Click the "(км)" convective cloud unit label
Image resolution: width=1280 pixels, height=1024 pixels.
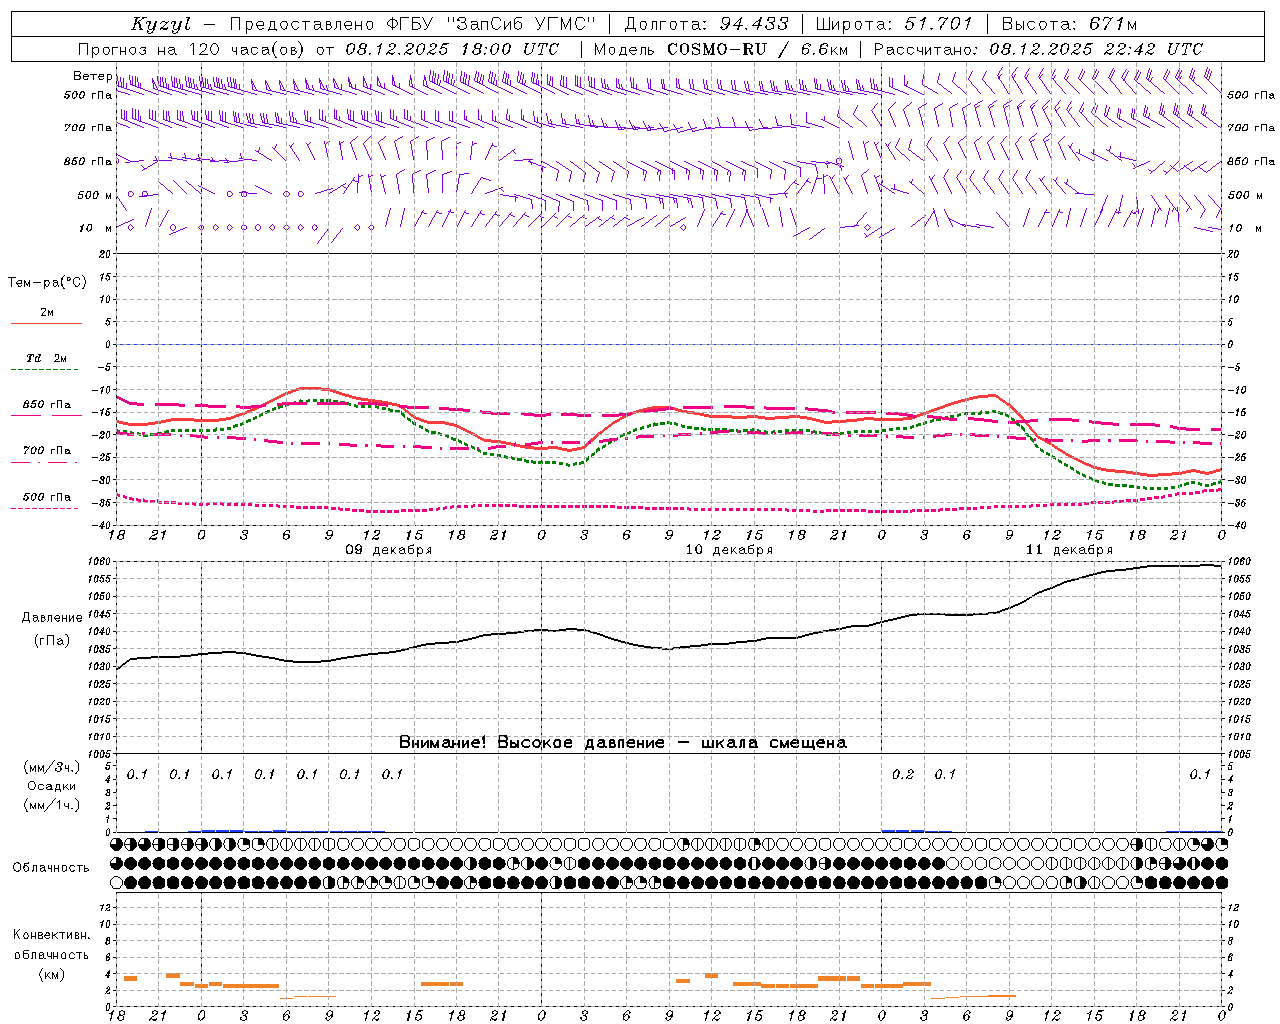pyautogui.click(x=51, y=974)
